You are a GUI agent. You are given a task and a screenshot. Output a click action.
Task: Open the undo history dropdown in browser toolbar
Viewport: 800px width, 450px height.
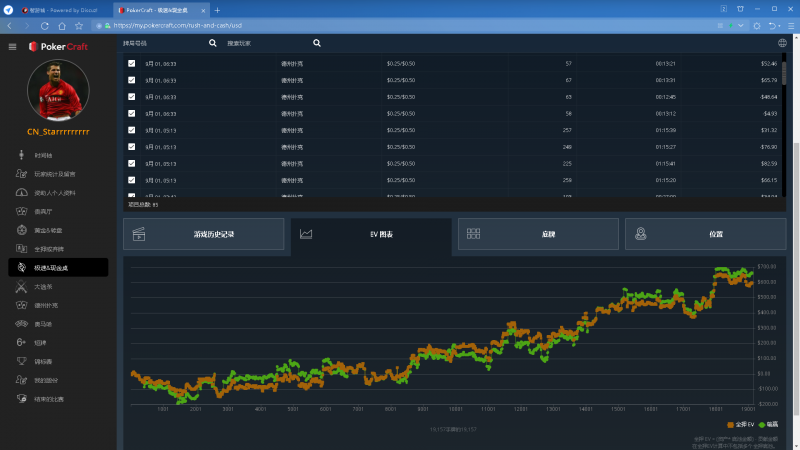coord(778,25)
